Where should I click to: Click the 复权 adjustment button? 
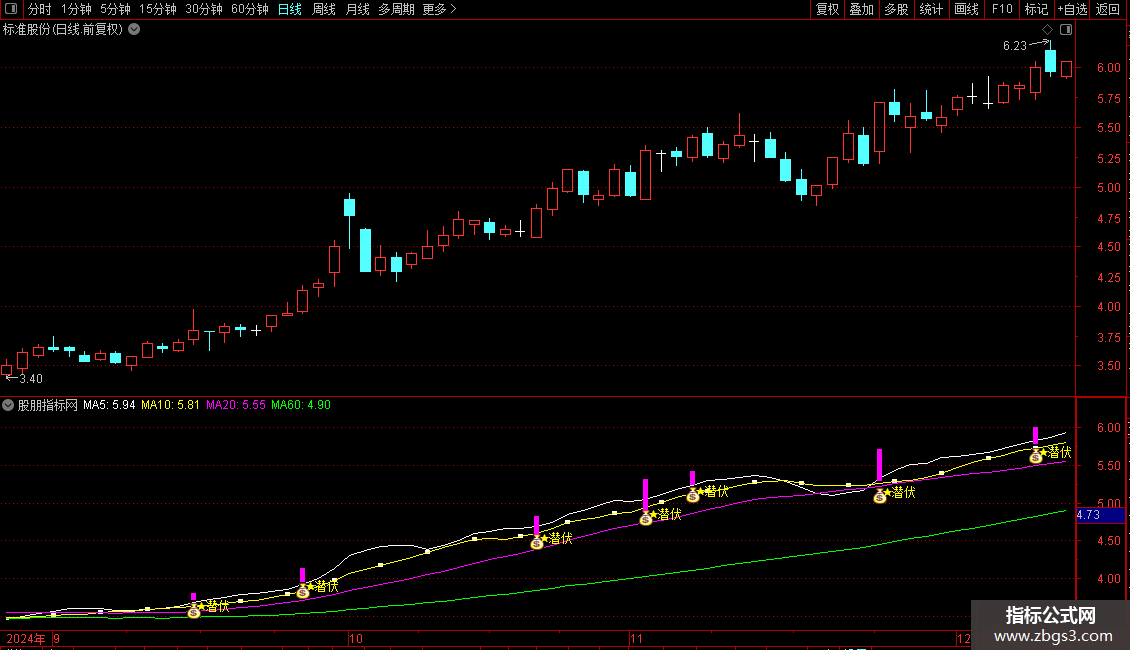pyautogui.click(x=827, y=9)
